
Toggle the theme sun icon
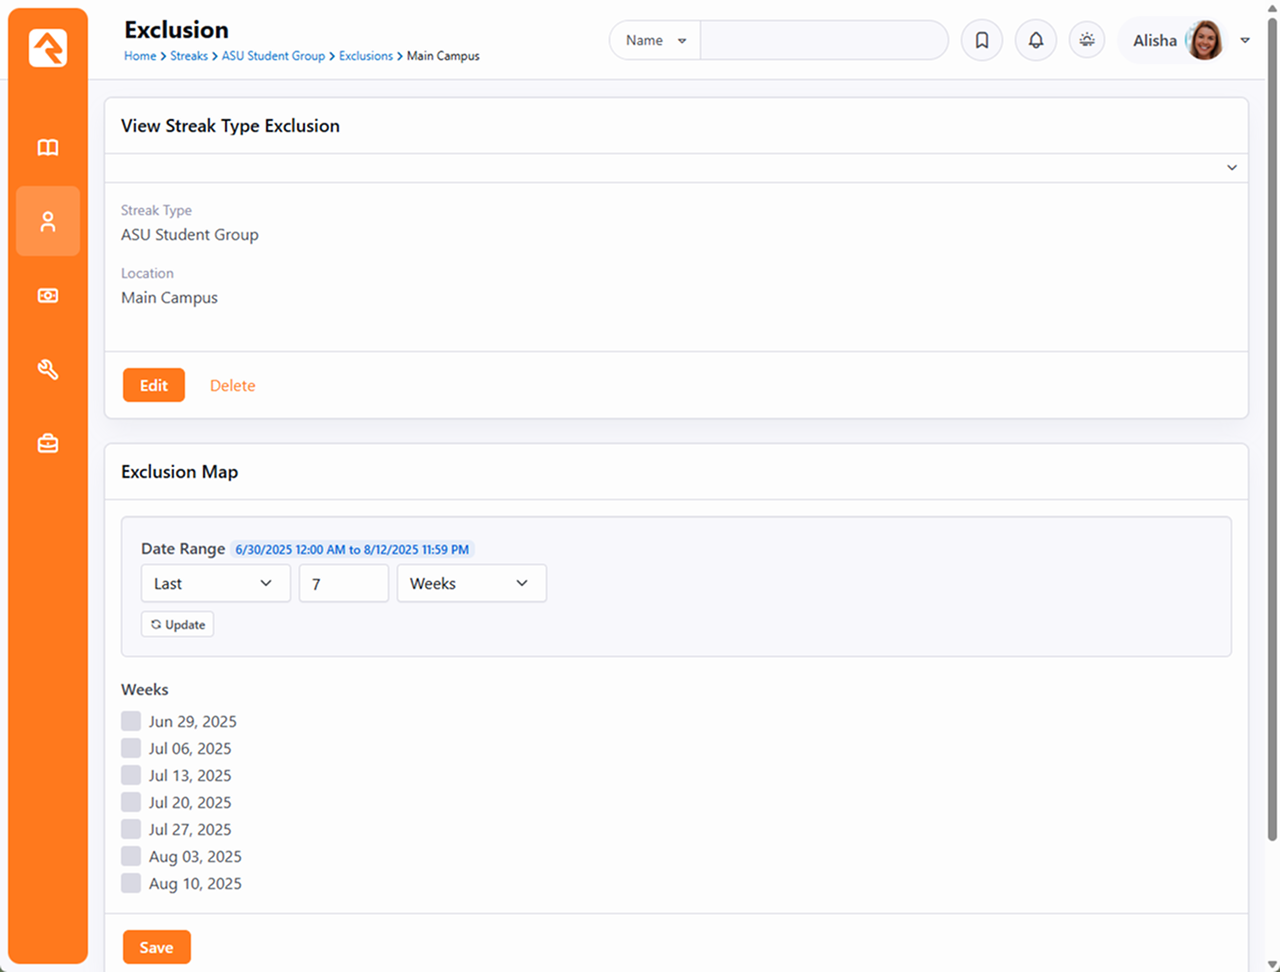pos(1086,41)
